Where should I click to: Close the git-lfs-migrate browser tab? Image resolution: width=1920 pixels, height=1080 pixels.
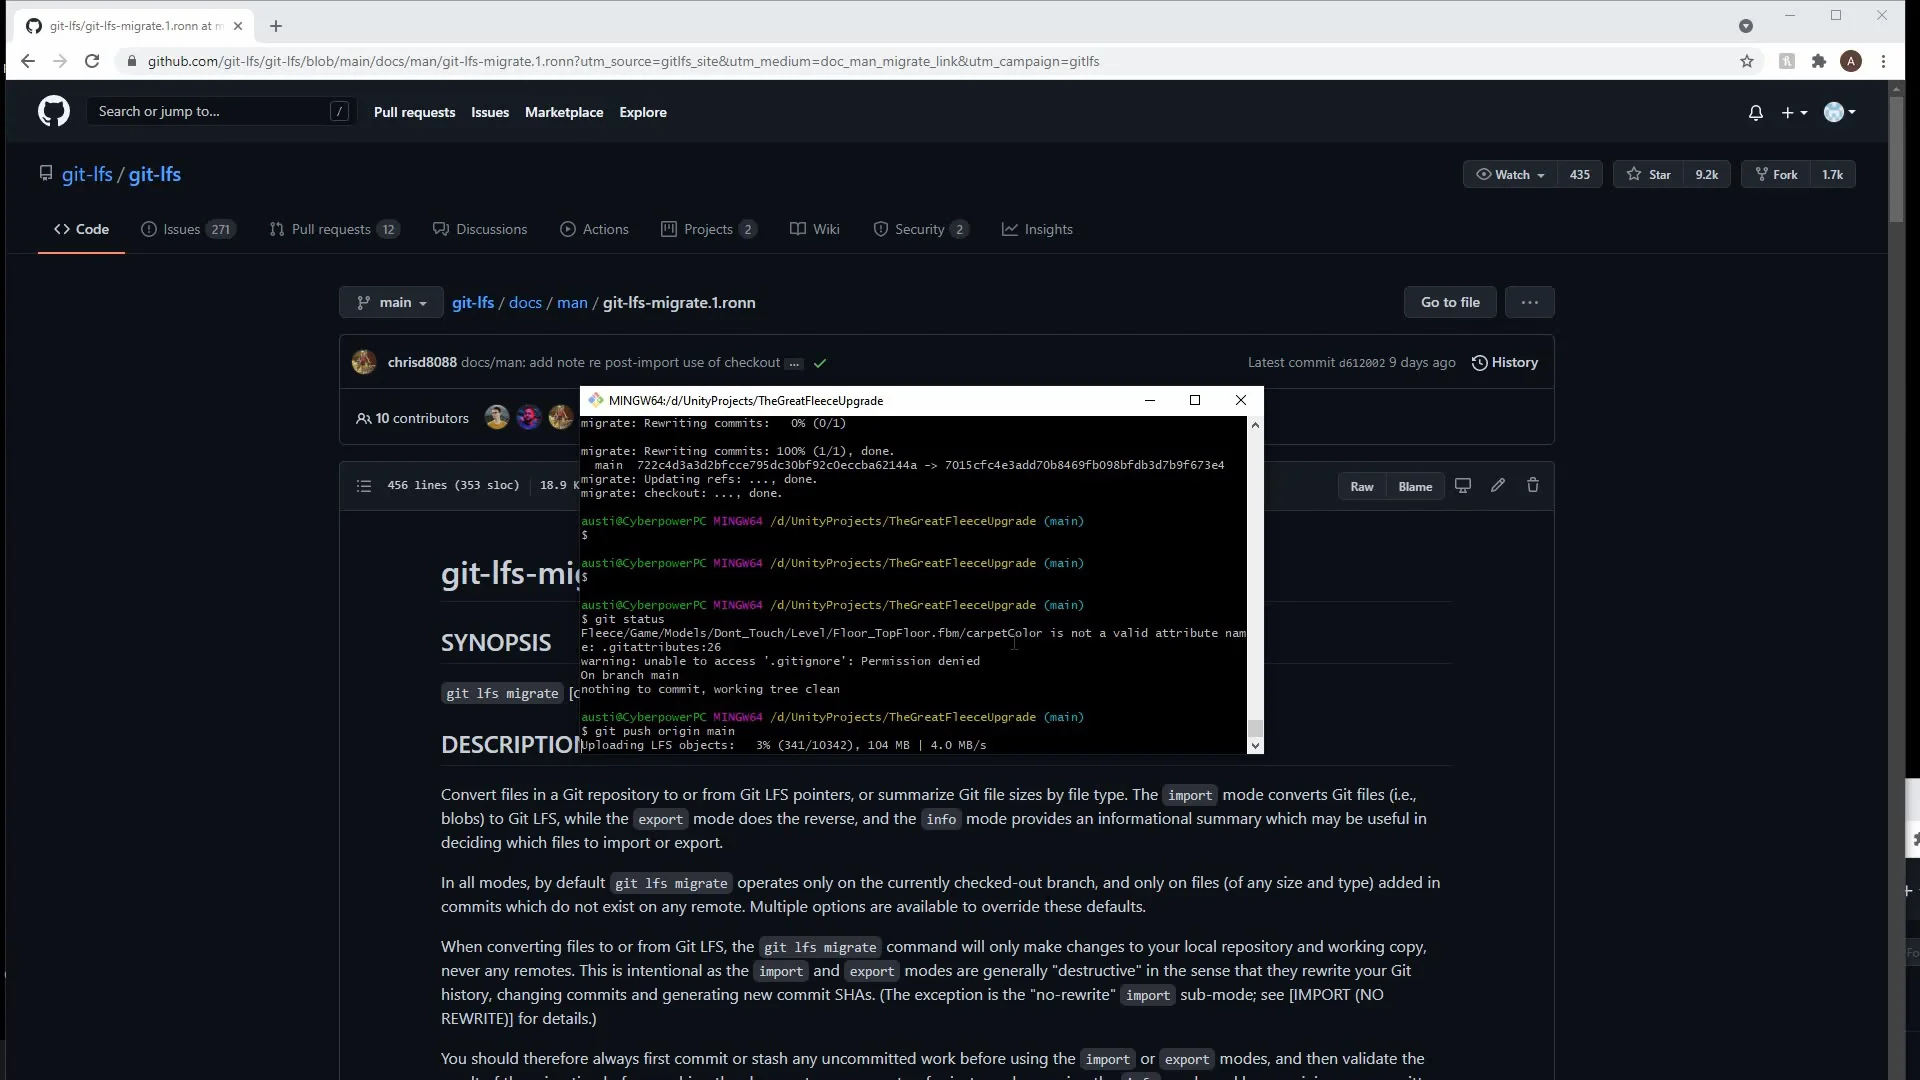tap(238, 26)
